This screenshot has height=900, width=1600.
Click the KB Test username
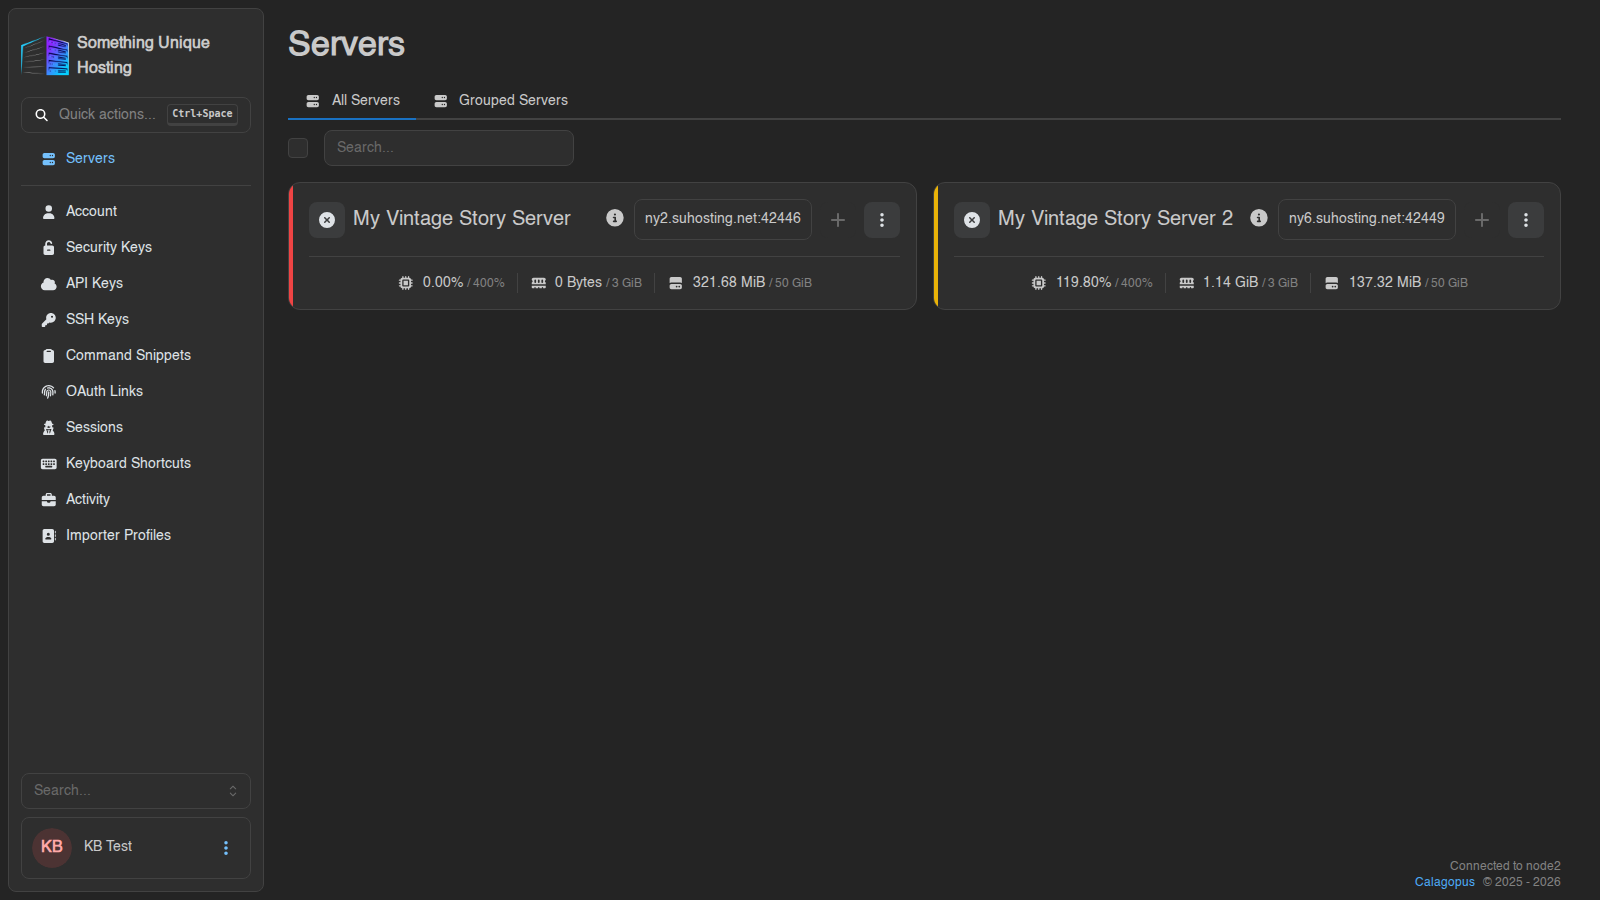point(108,846)
